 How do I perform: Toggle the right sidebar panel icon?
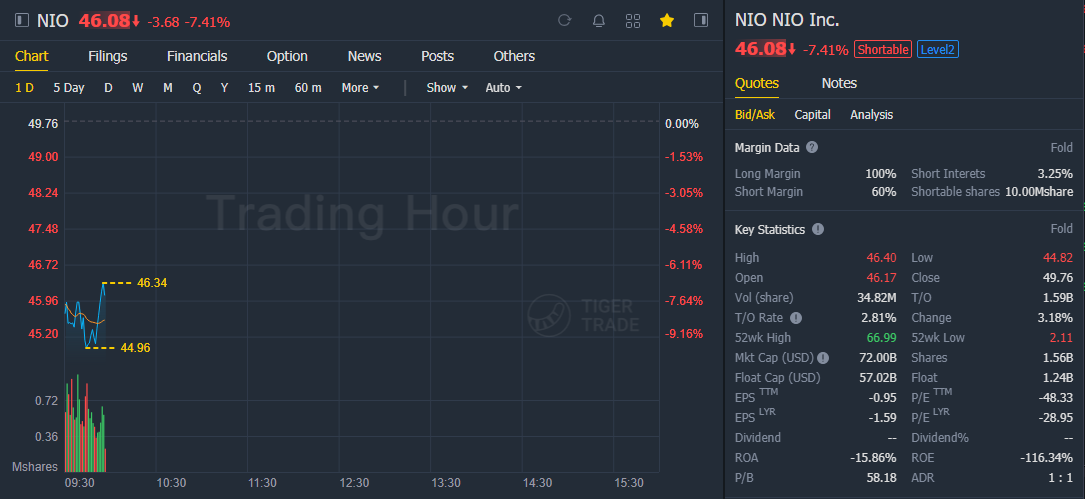click(x=701, y=21)
